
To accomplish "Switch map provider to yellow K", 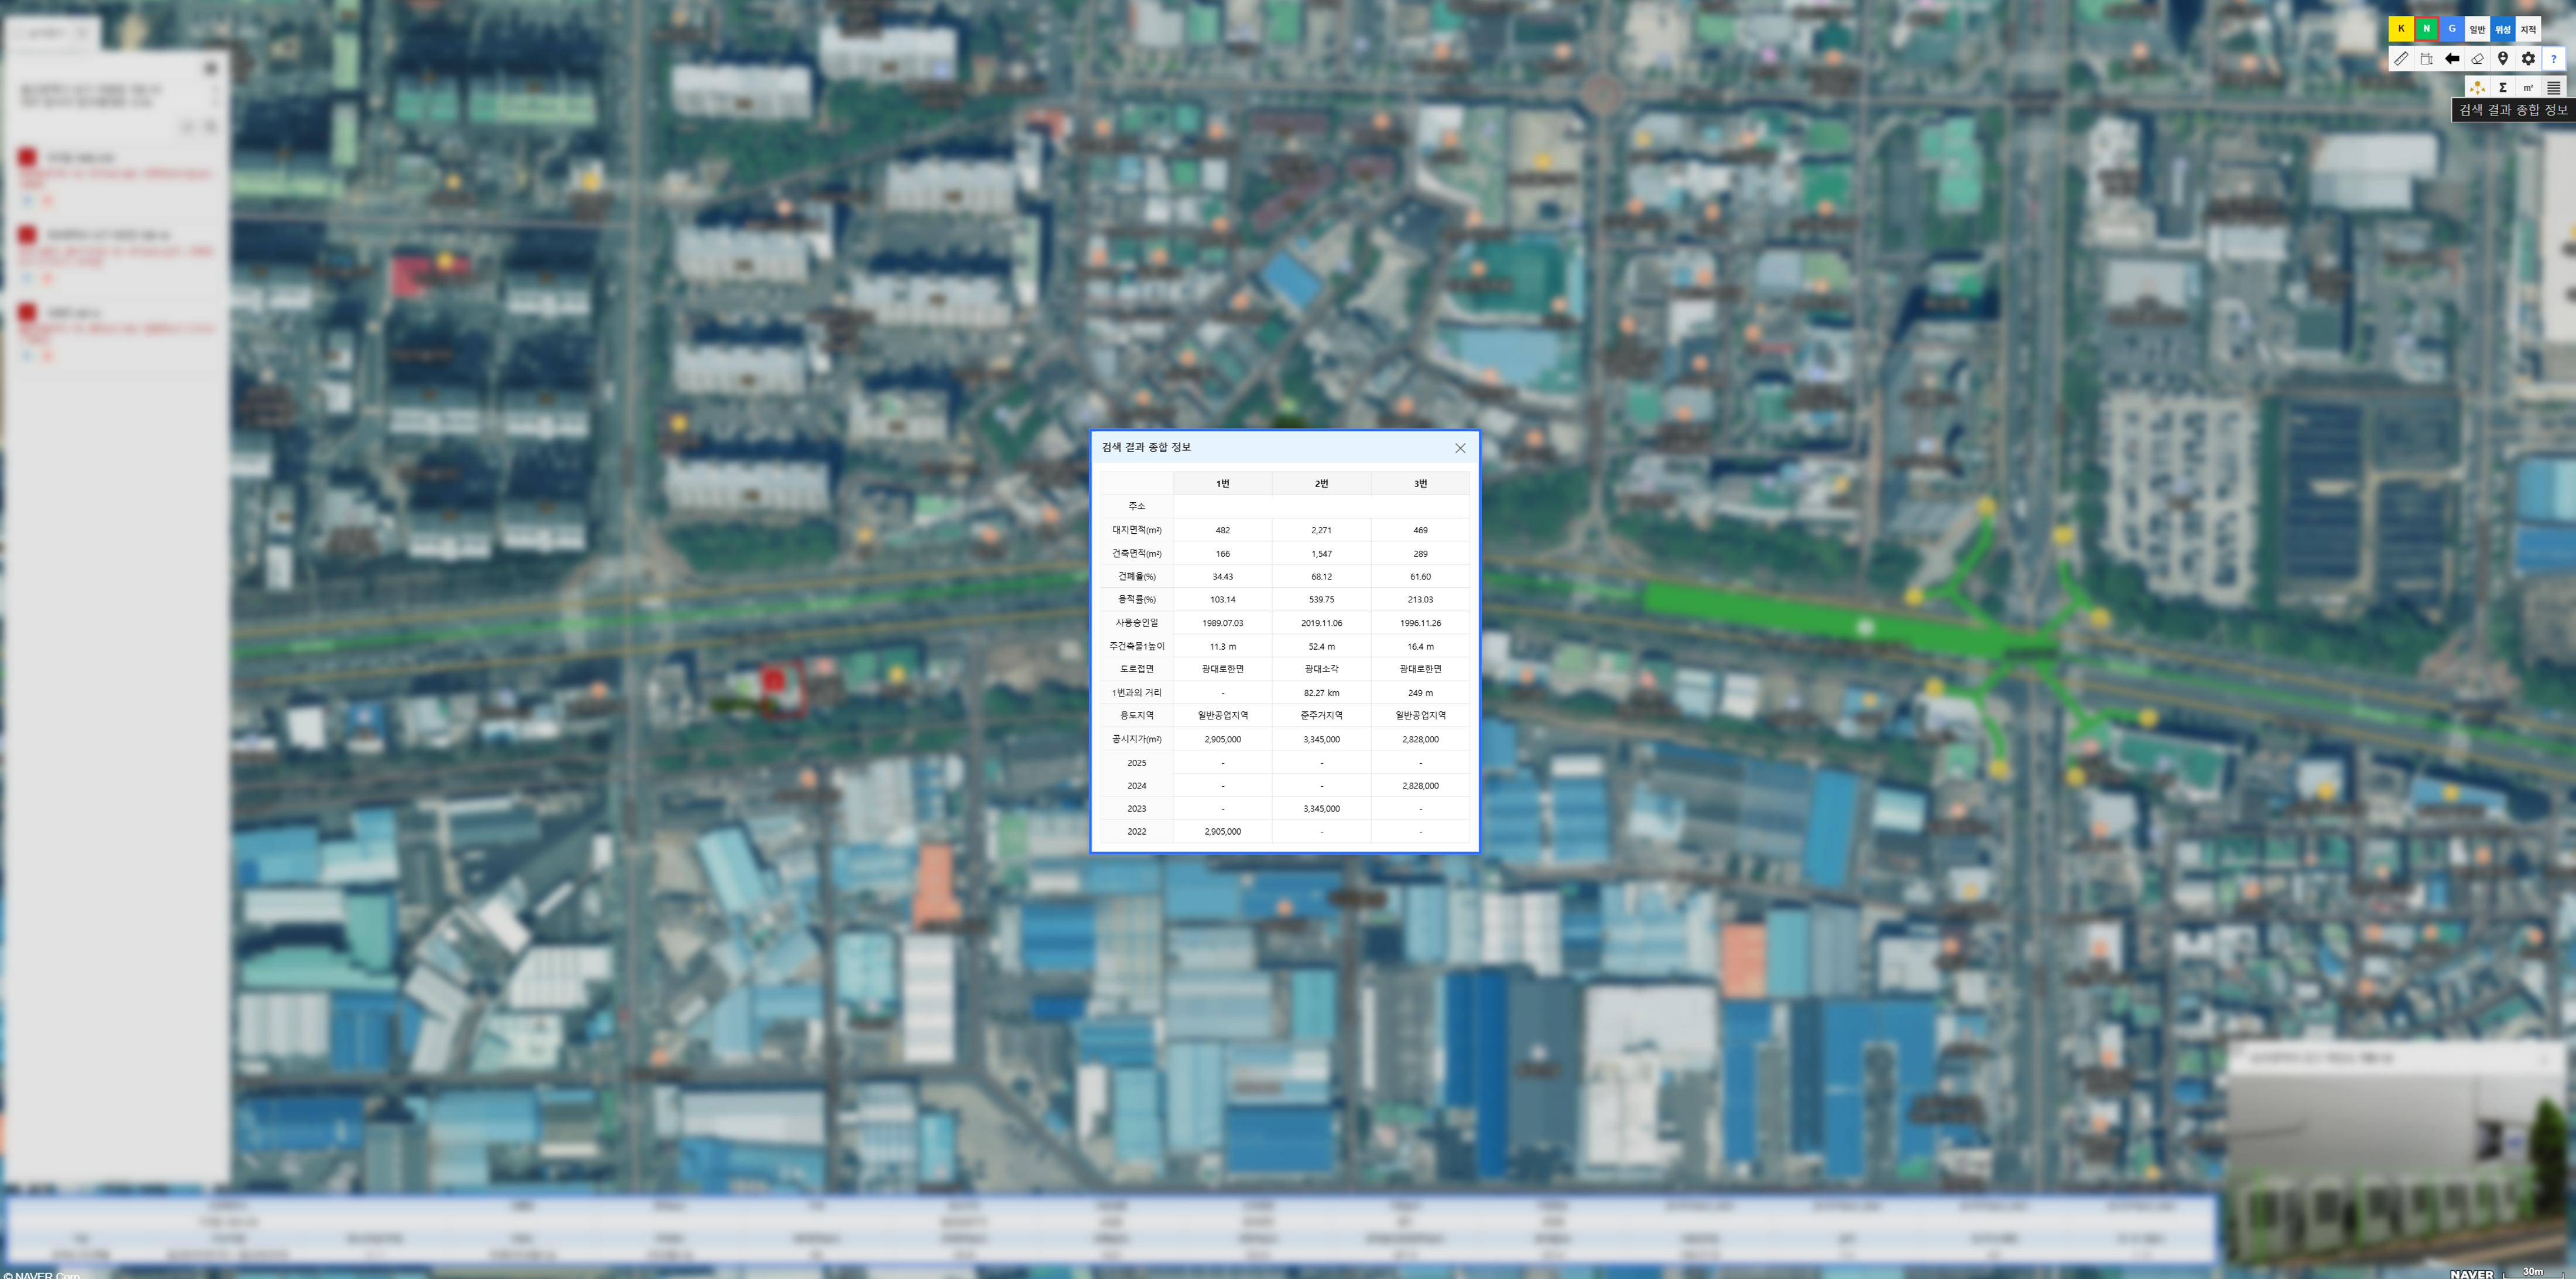I will coord(2401,29).
